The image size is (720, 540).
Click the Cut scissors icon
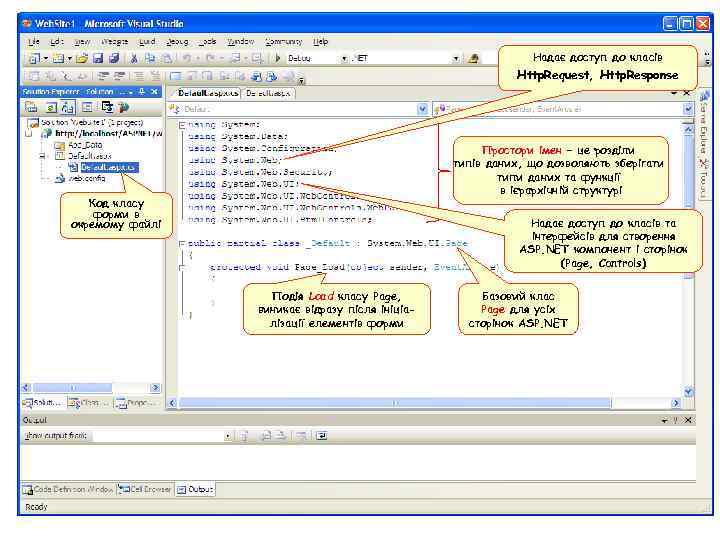point(134,58)
